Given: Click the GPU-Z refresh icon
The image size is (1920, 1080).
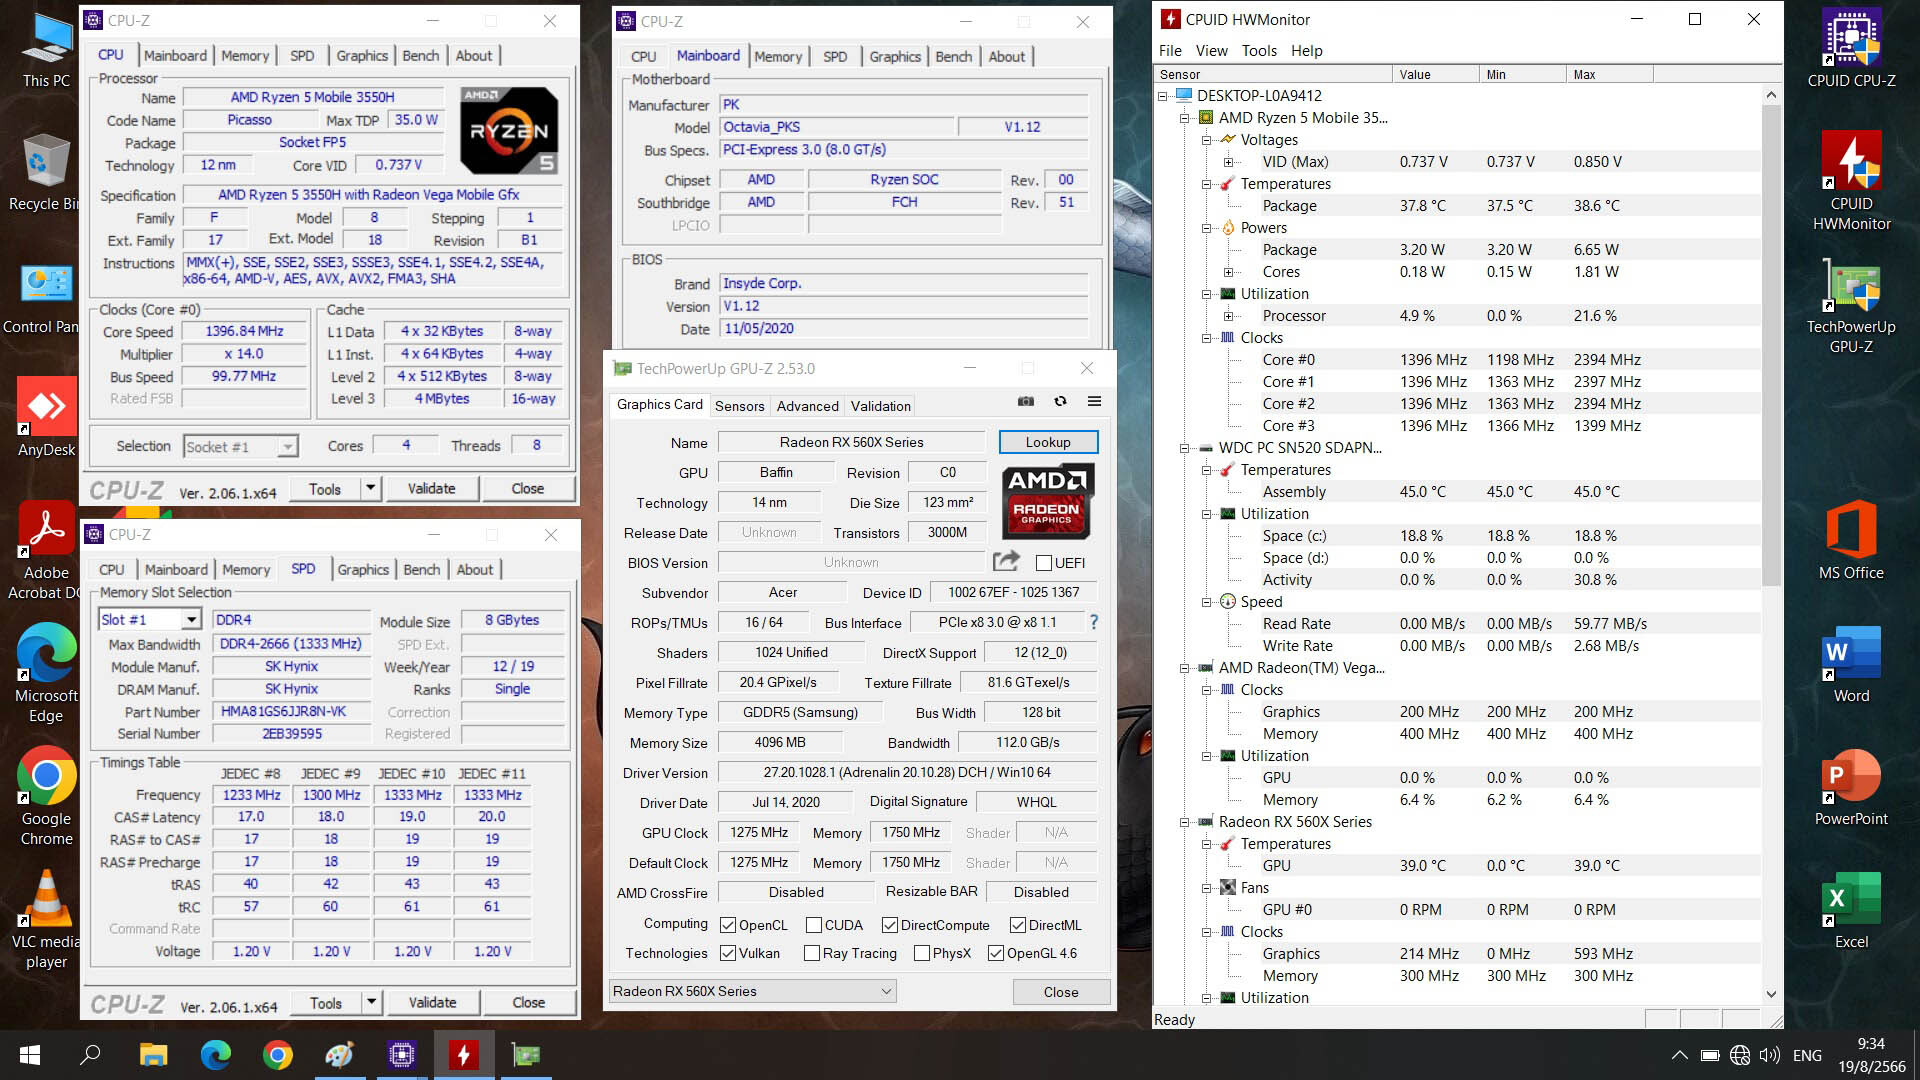Looking at the screenshot, I should pyautogui.click(x=1060, y=402).
